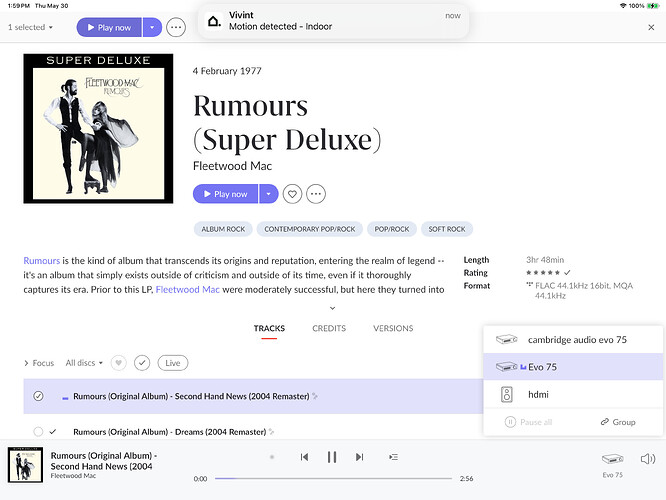Screen dimensions: 666x500
Task: Expand the album description chevron
Action: [333, 308]
